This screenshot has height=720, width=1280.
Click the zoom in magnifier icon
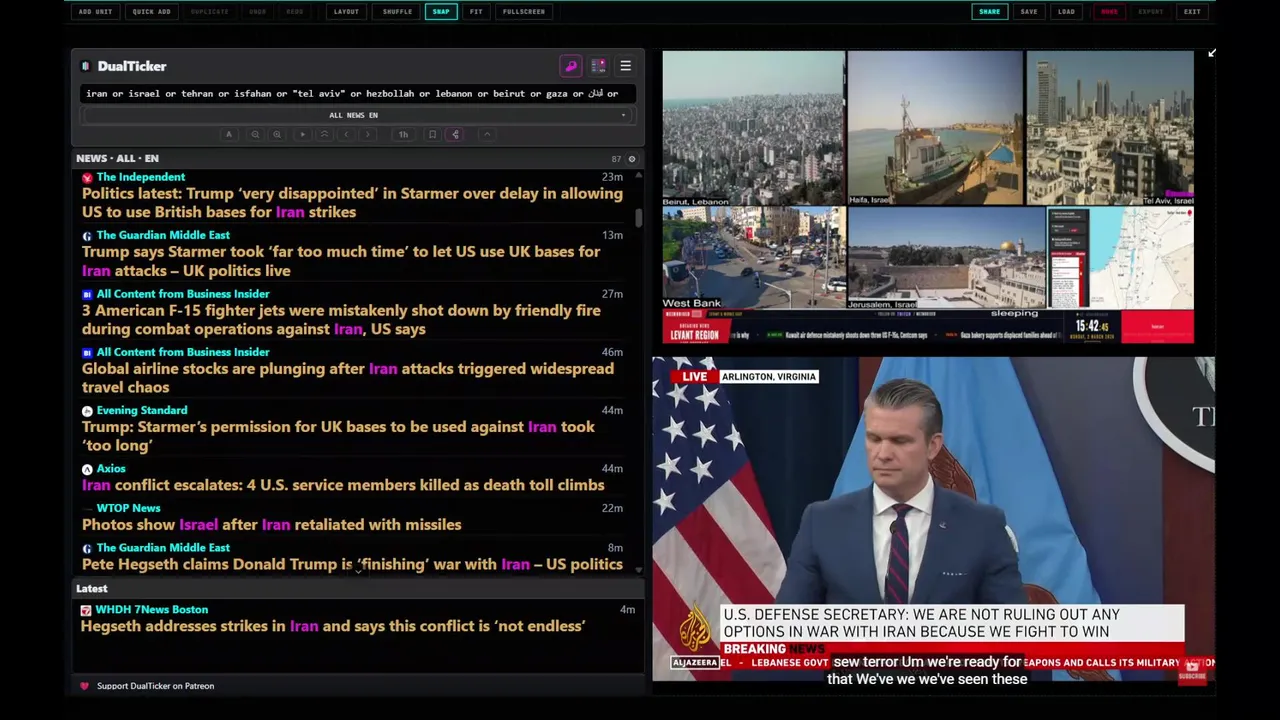[x=277, y=134]
